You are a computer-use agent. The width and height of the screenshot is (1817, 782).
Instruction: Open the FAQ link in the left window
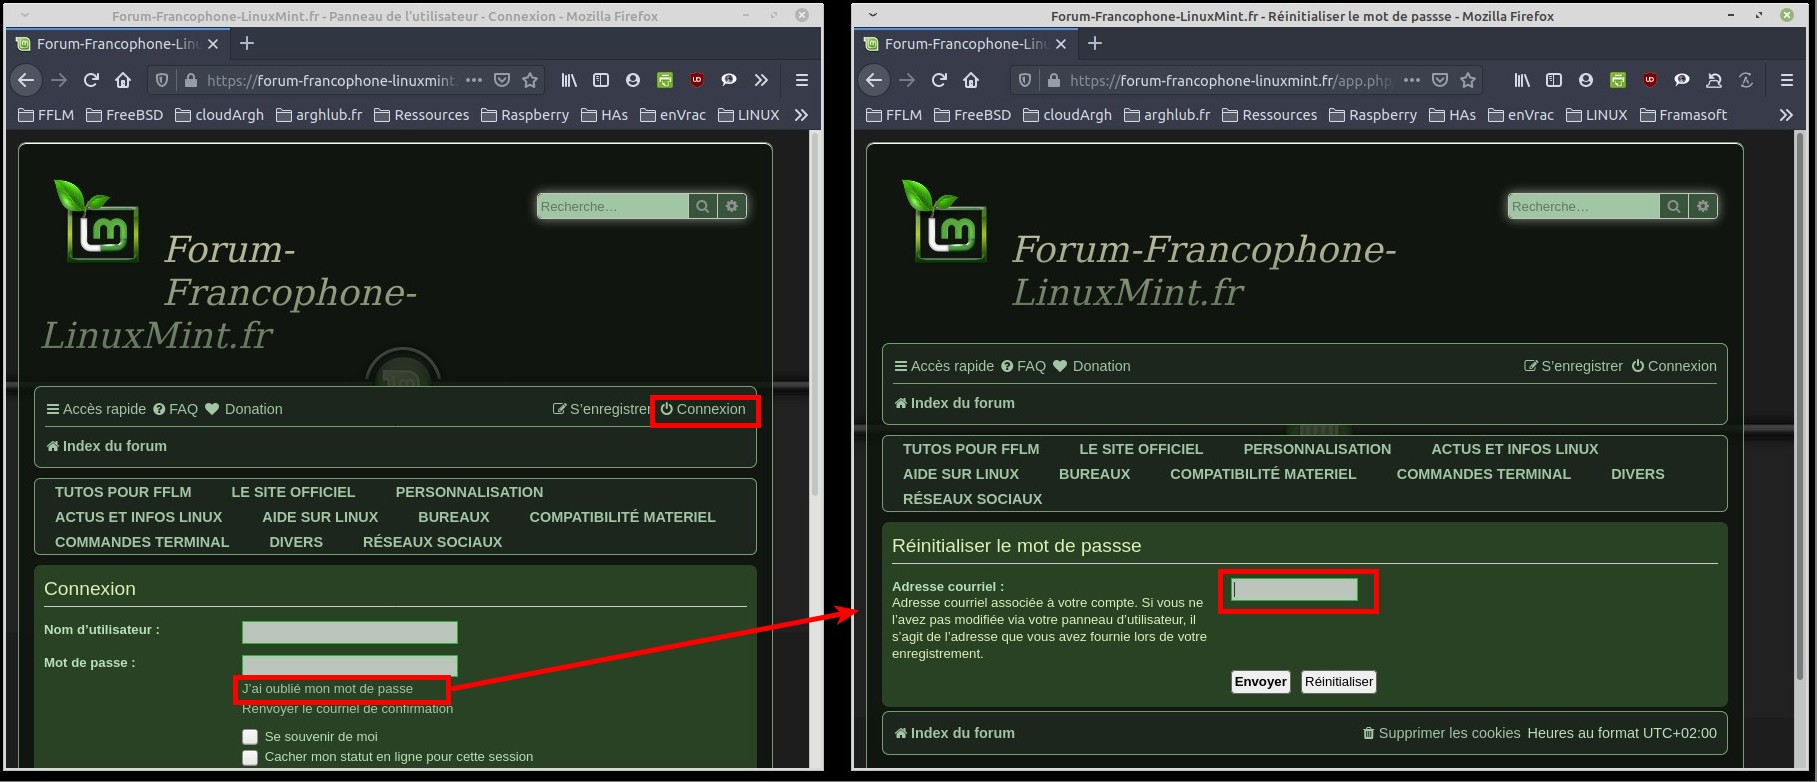176,409
